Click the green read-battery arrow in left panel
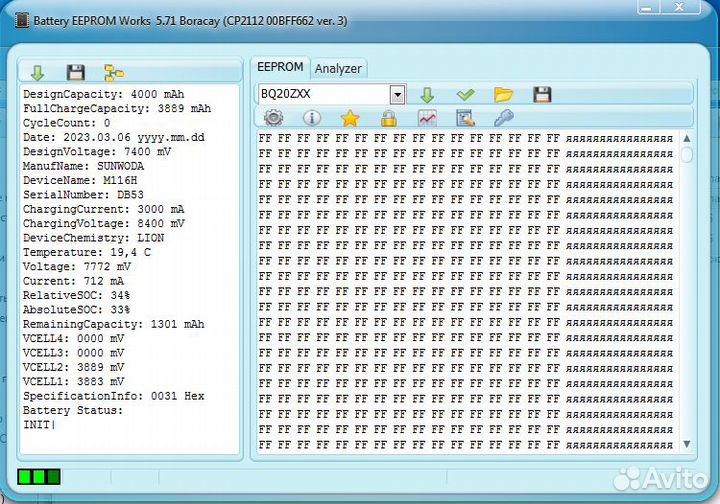Viewport: 720px width, 504px height. coord(38,72)
